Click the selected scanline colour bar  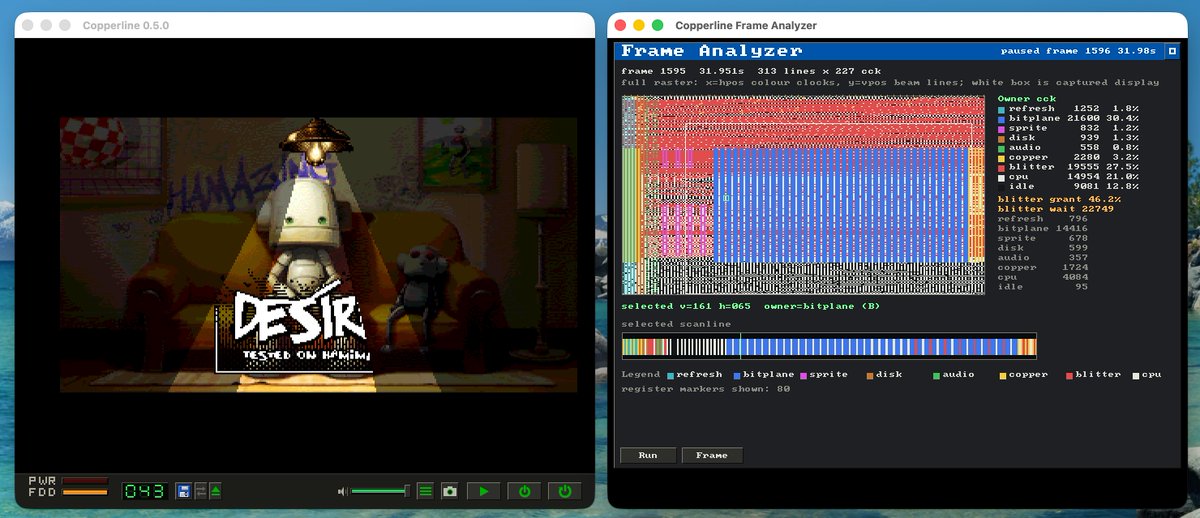point(829,347)
